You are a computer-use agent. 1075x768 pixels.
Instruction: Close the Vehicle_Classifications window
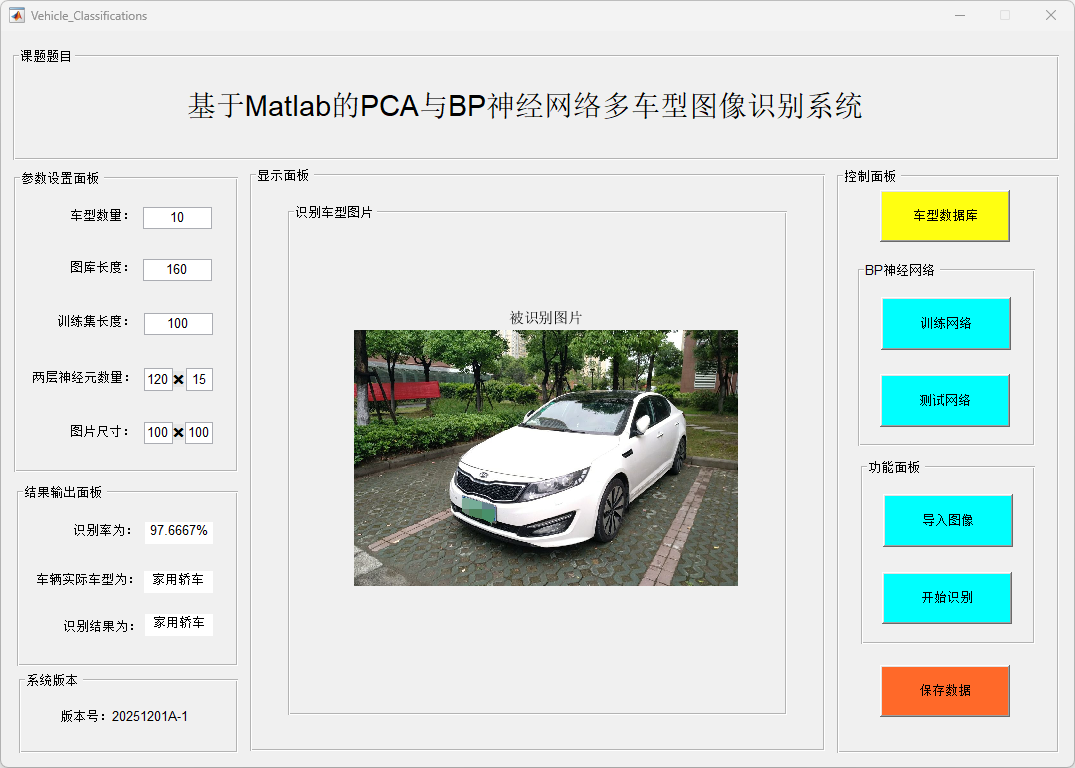tap(1050, 15)
